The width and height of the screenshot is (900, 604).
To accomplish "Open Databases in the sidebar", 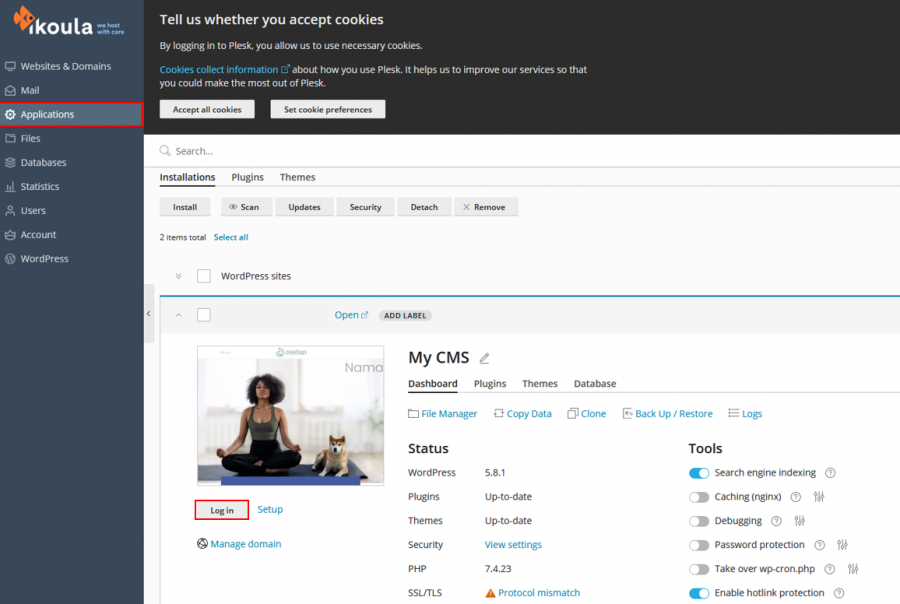I will click(x=43, y=162).
